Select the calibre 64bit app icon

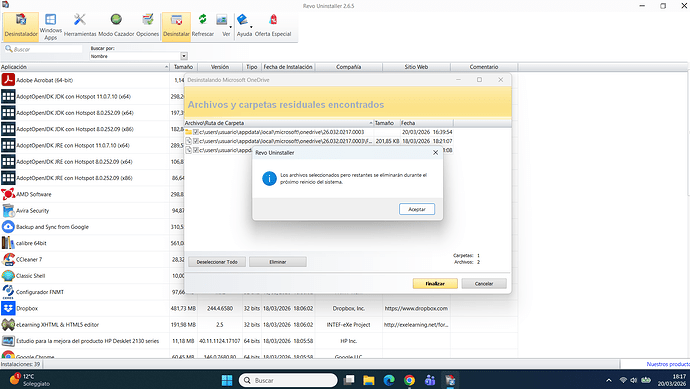point(8,243)
